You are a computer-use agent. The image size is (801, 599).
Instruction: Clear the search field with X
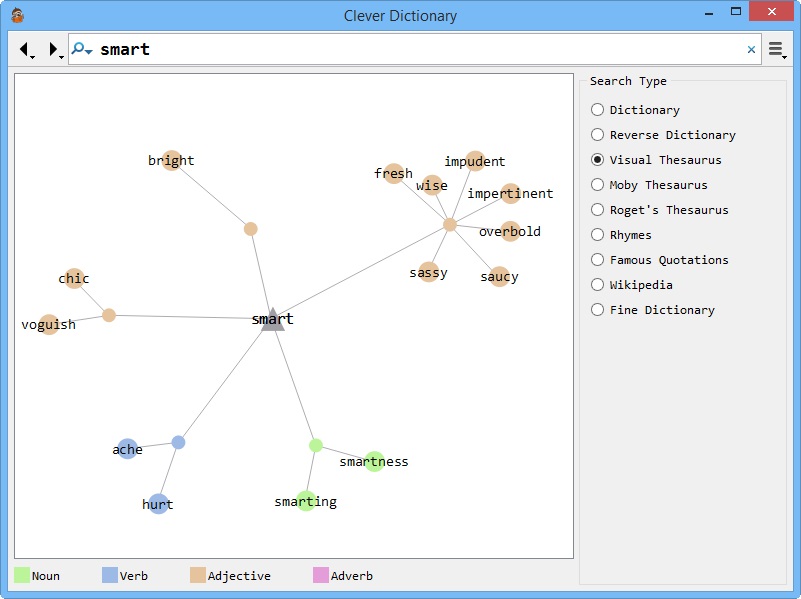[751, 49]
